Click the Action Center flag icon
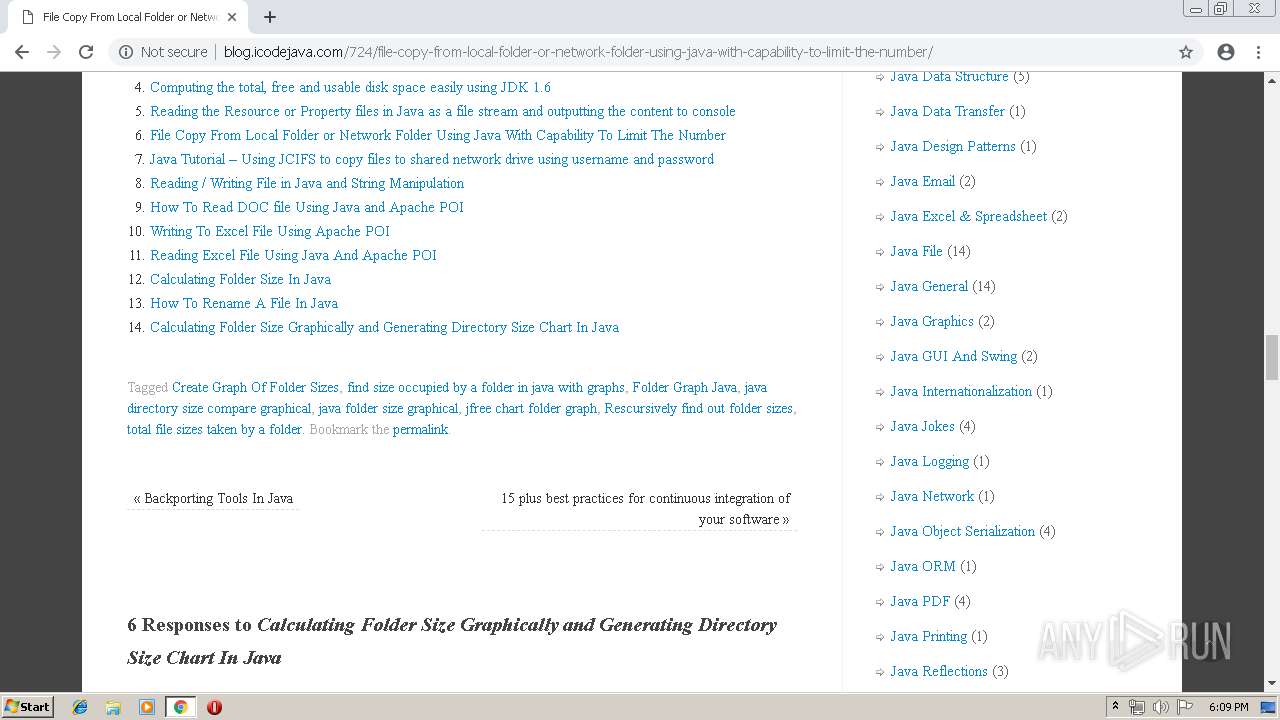 point(1185,707)
